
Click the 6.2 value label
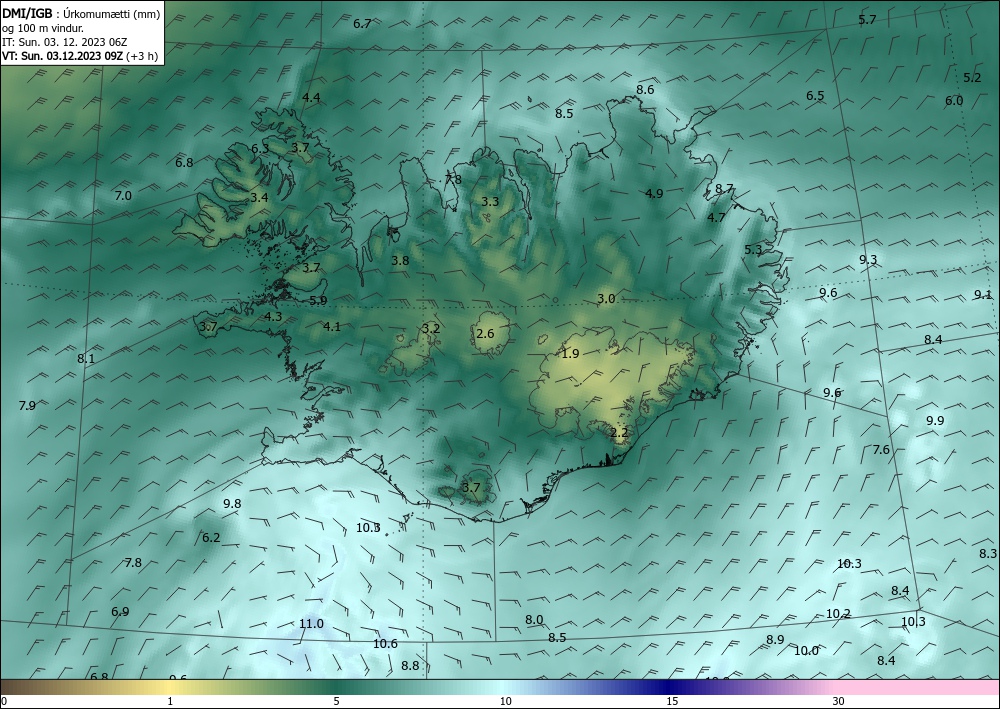211,538
